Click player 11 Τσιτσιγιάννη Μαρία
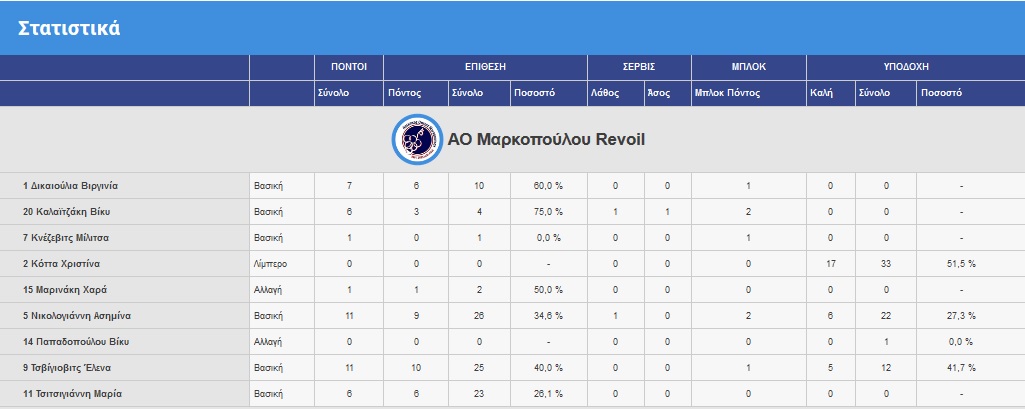1025x409 pixels. 72,393
